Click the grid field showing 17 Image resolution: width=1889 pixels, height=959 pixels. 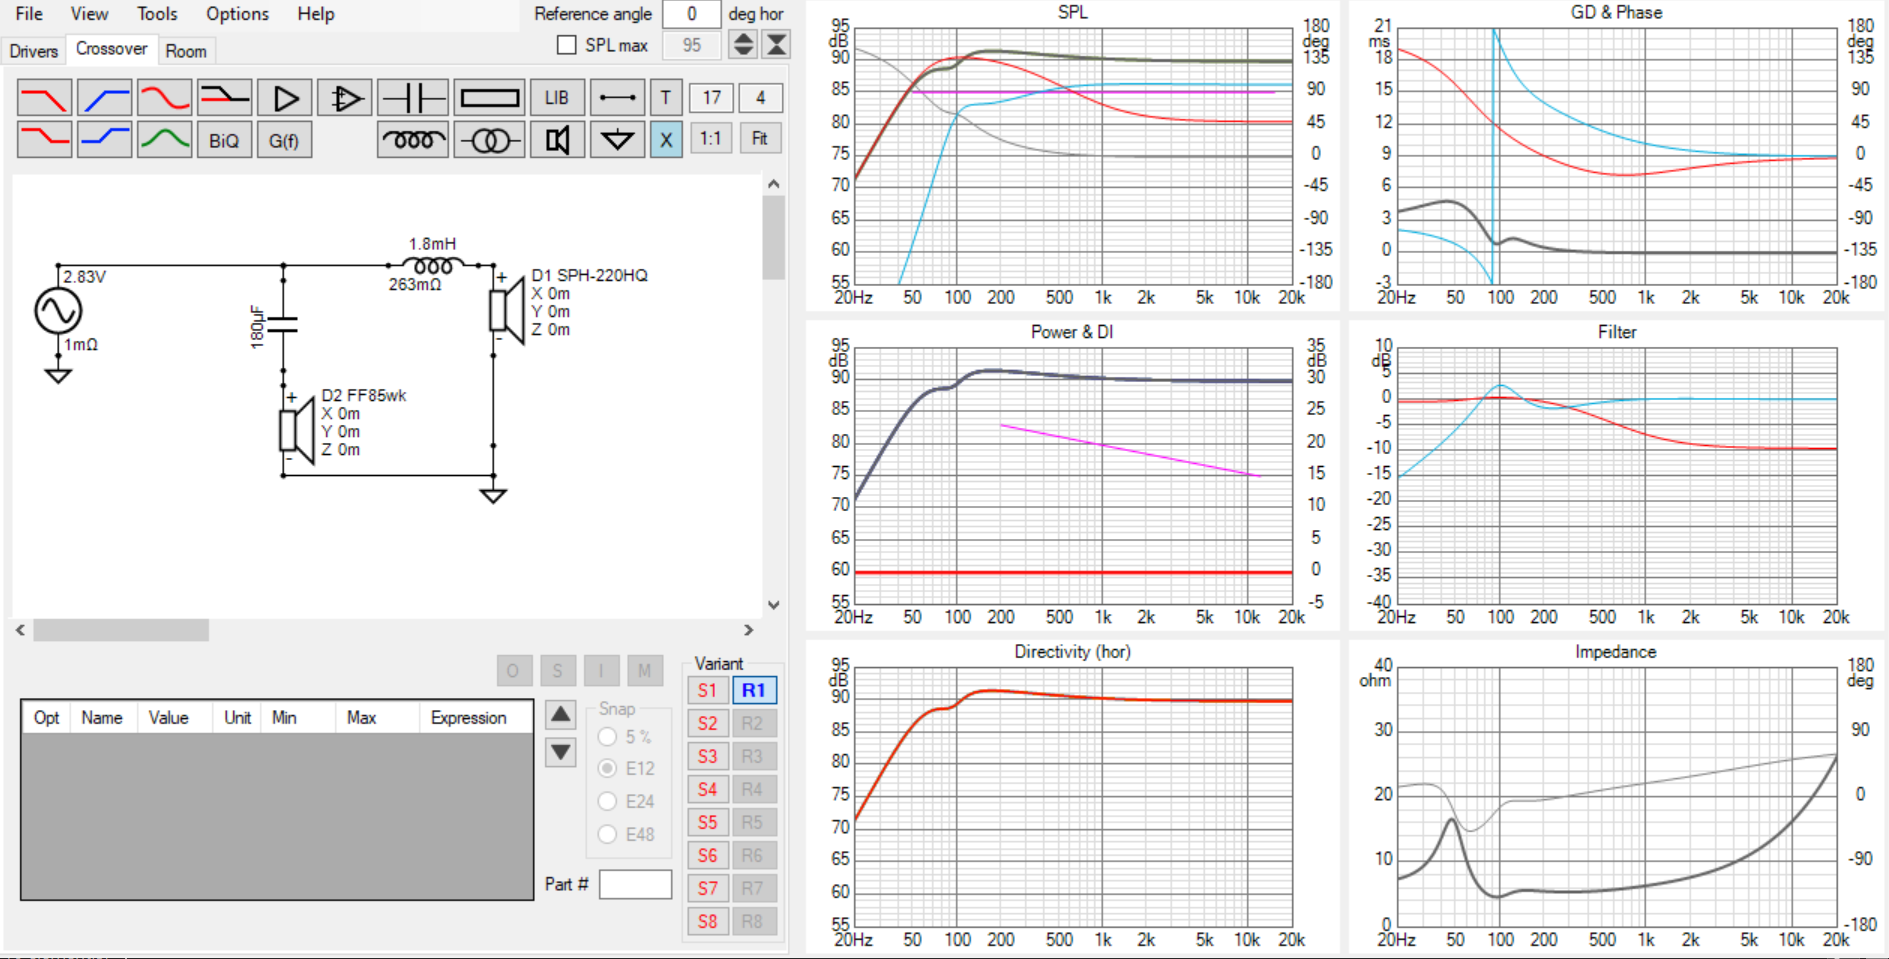(711, 98)
